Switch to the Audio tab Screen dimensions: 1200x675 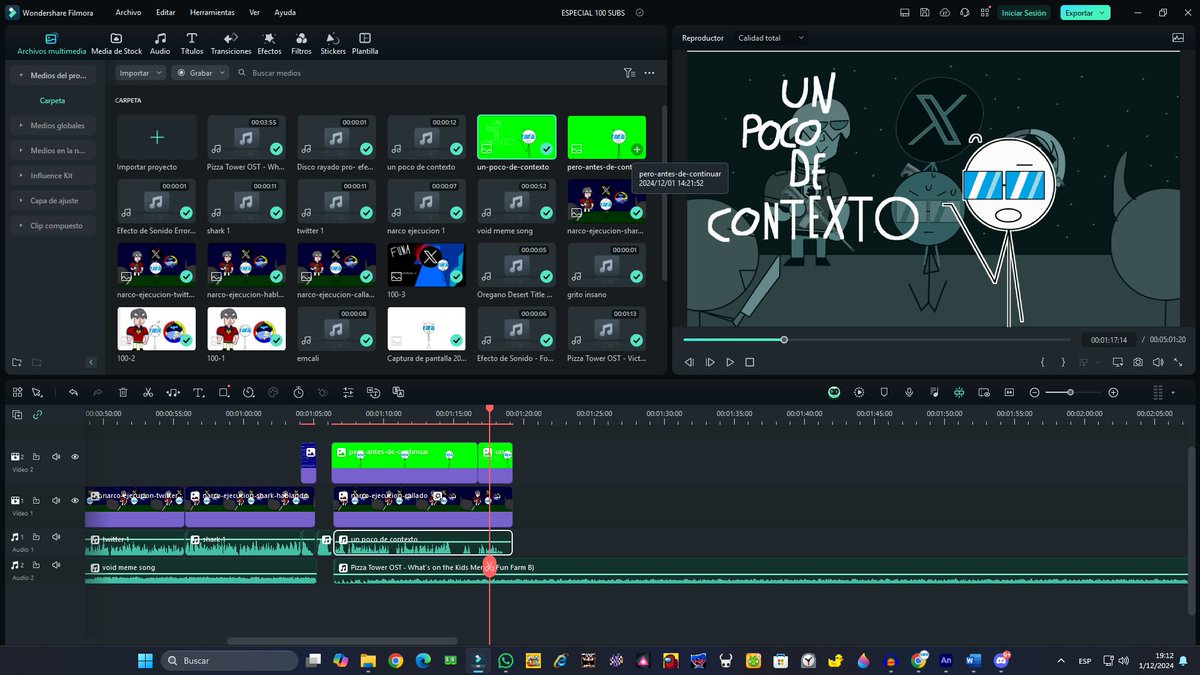tap(160, 43)
